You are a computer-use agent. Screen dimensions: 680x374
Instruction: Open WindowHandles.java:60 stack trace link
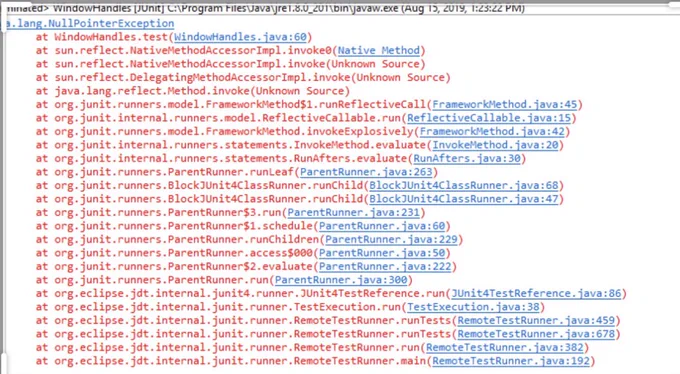(x=240, y=37)
